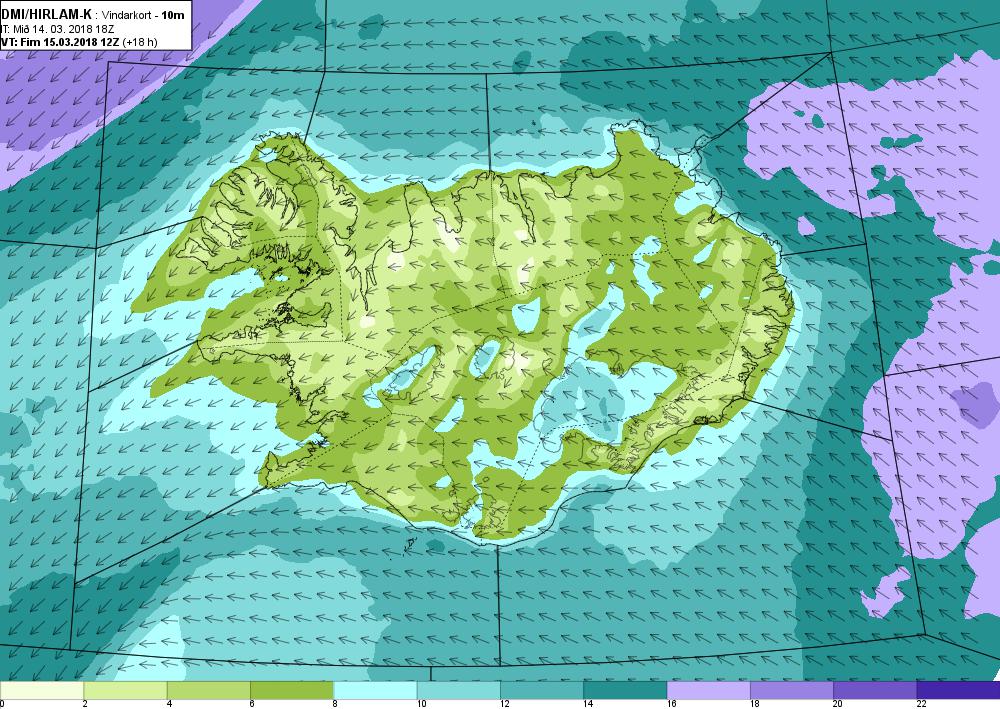
Task: Pick the green 4–6 legend color segment
Action: 209,690
